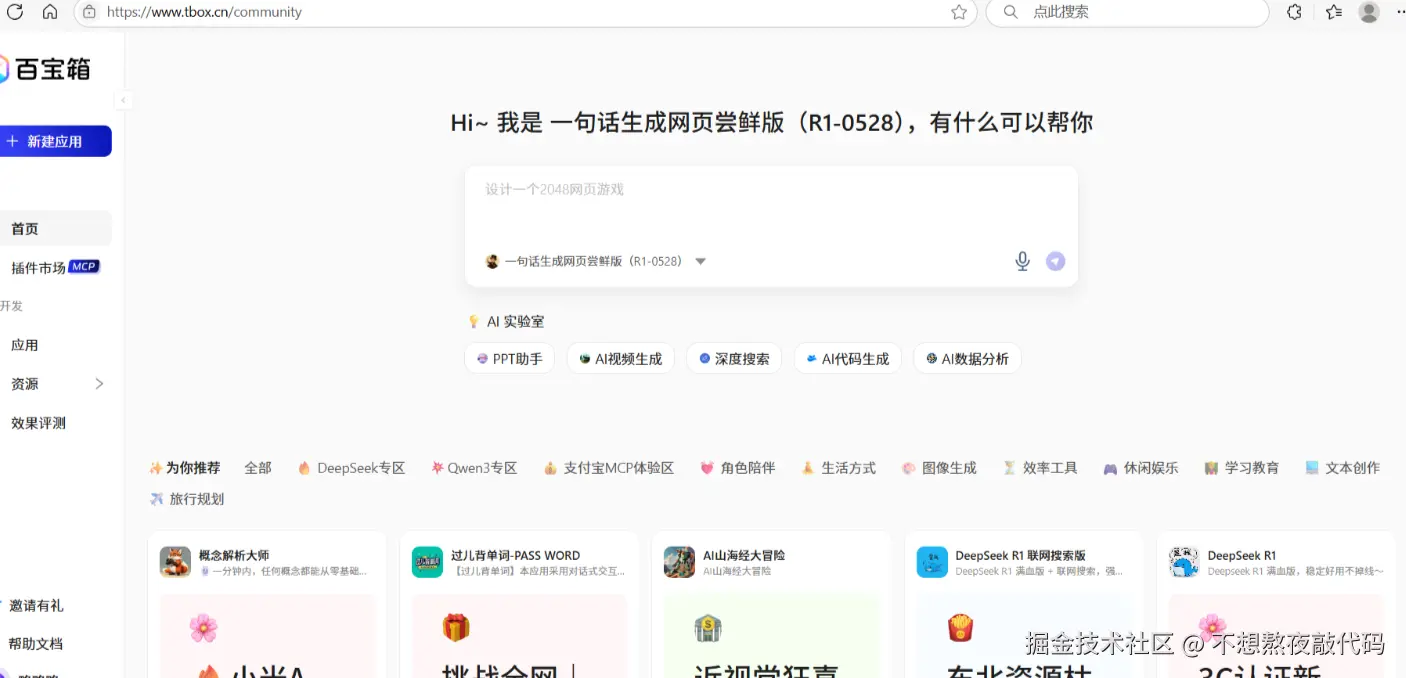Select the 学习教育 category tab
This screenshot has height=678, width=1406.
(x=1242, y=468)
